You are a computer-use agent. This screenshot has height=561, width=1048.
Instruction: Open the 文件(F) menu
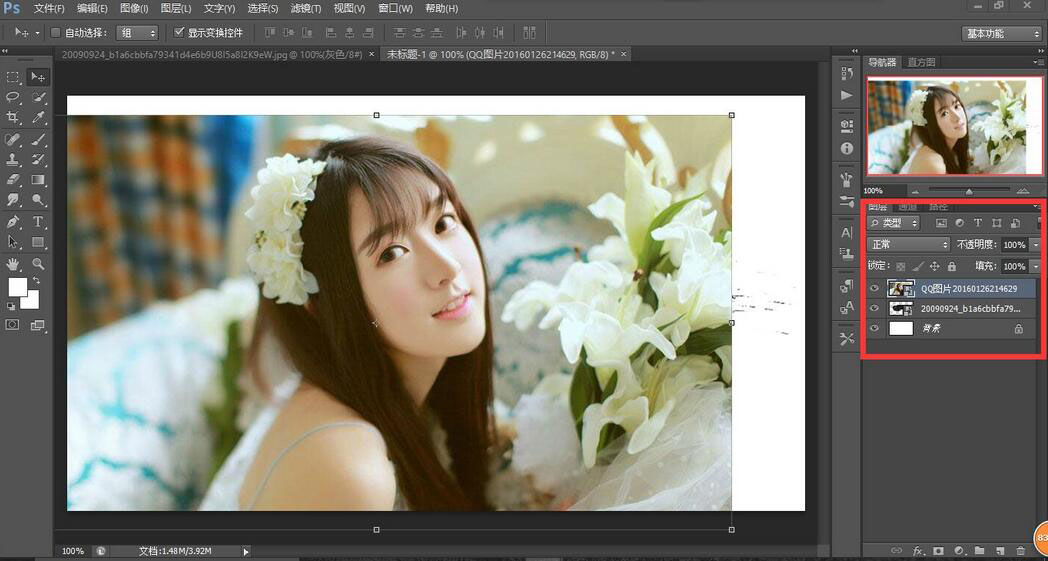coord(49,9)
